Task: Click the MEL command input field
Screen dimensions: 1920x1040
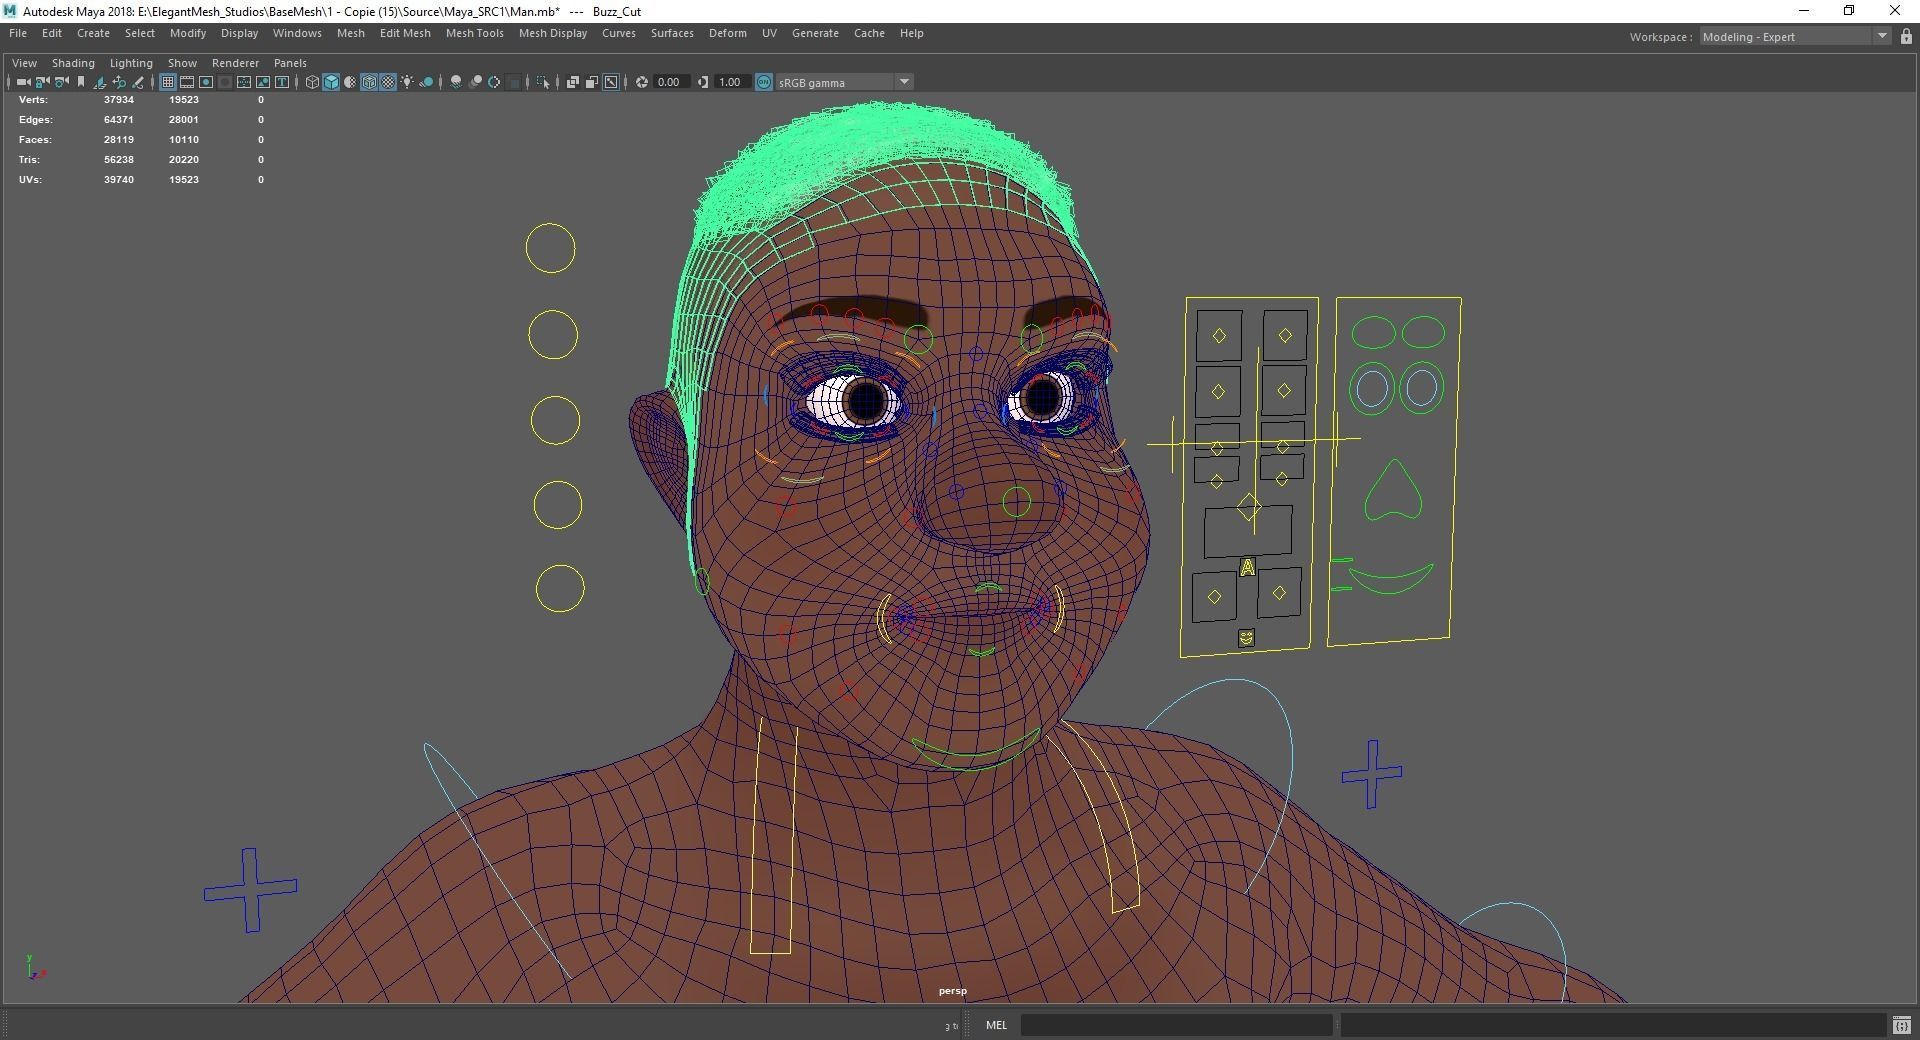Action: click(x=1175, y=1025)
